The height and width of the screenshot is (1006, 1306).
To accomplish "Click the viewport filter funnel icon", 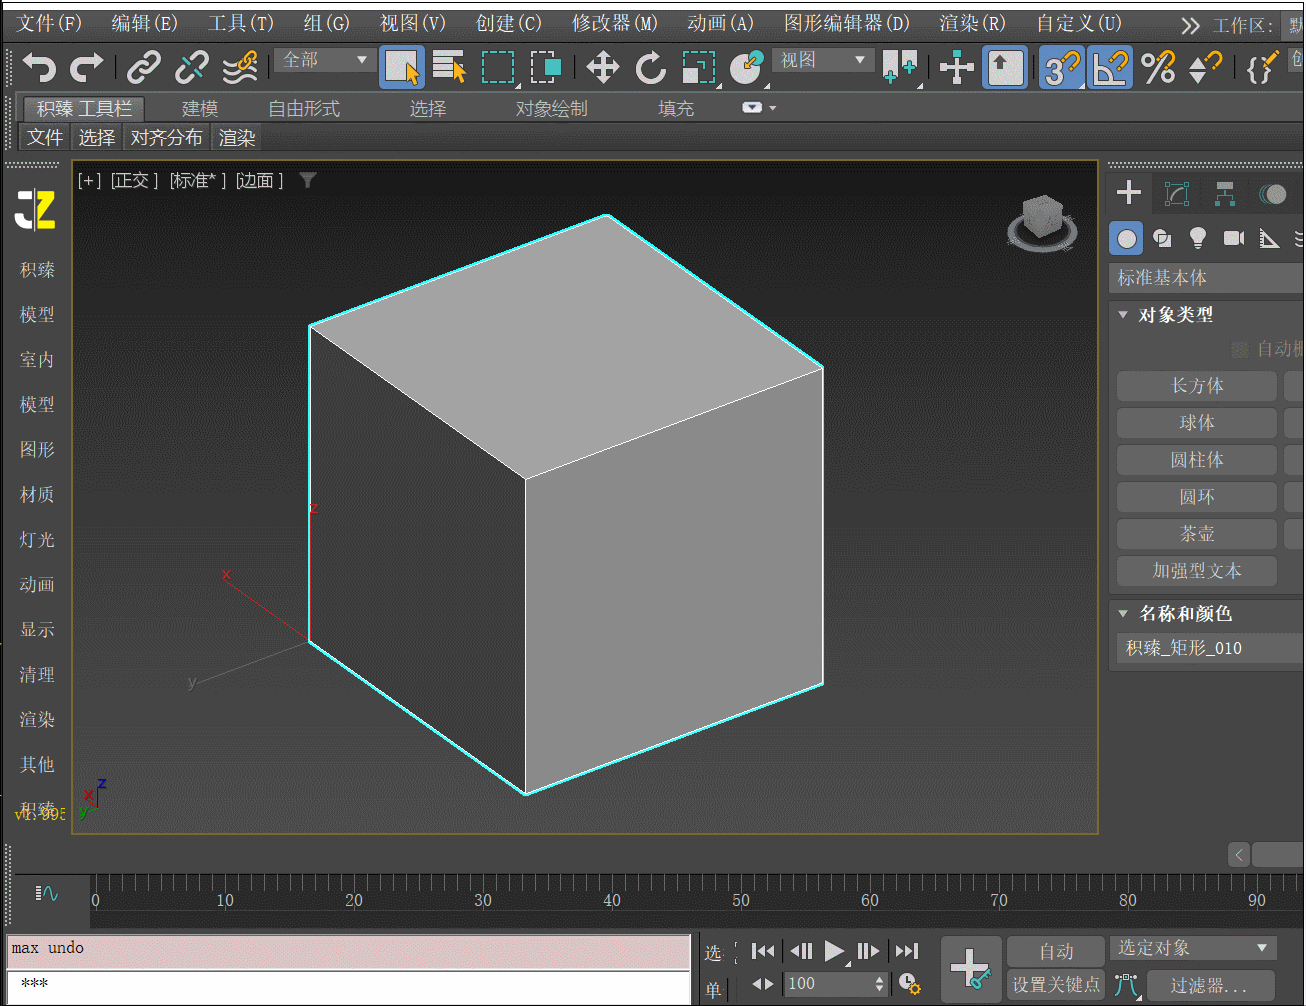I will (308, 180).
